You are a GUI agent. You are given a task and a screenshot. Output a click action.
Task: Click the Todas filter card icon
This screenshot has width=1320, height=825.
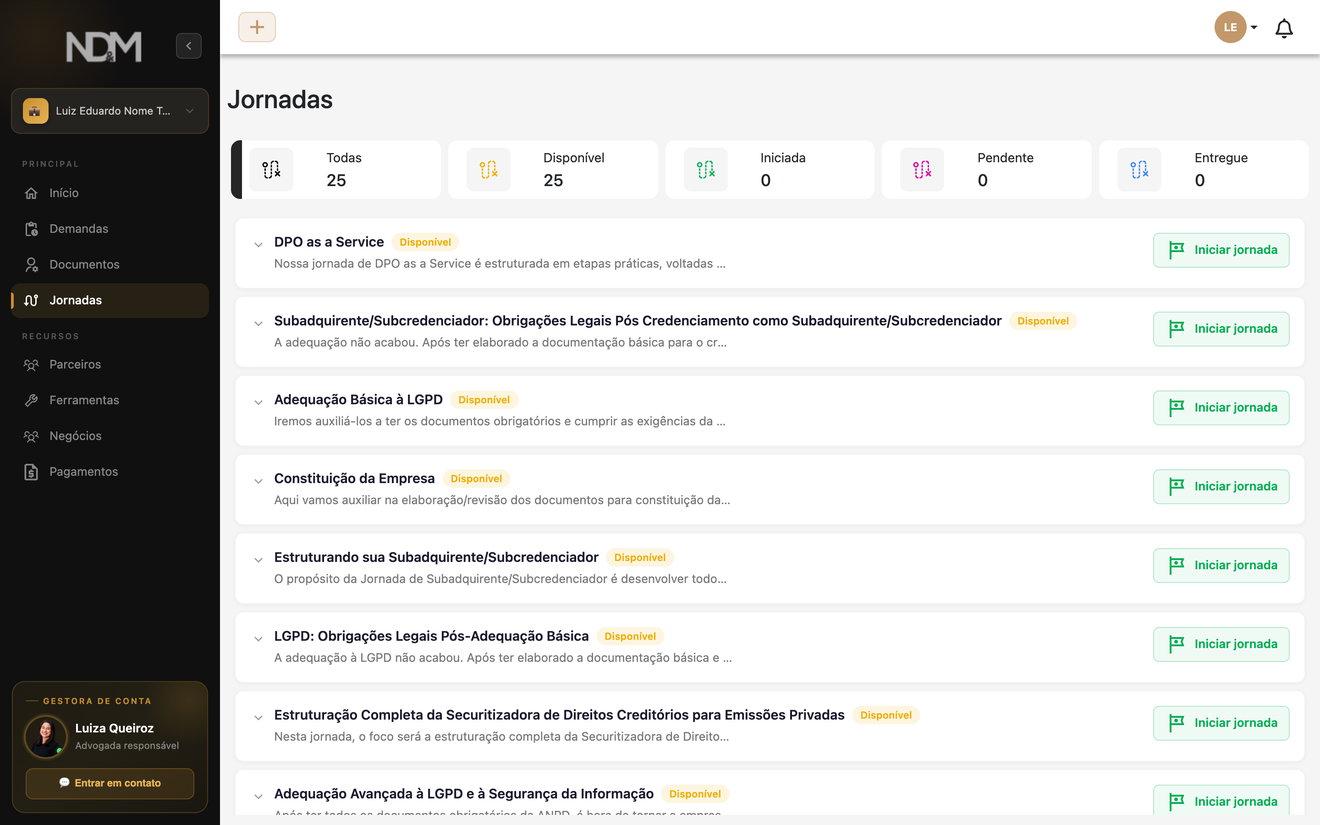(272, 169)
